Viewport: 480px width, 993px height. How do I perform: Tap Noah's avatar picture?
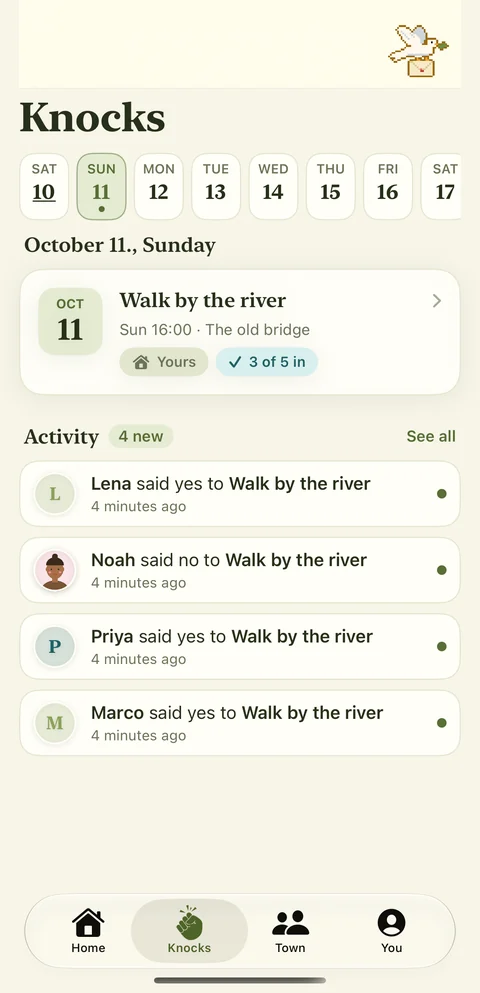(x=54, y=570)
